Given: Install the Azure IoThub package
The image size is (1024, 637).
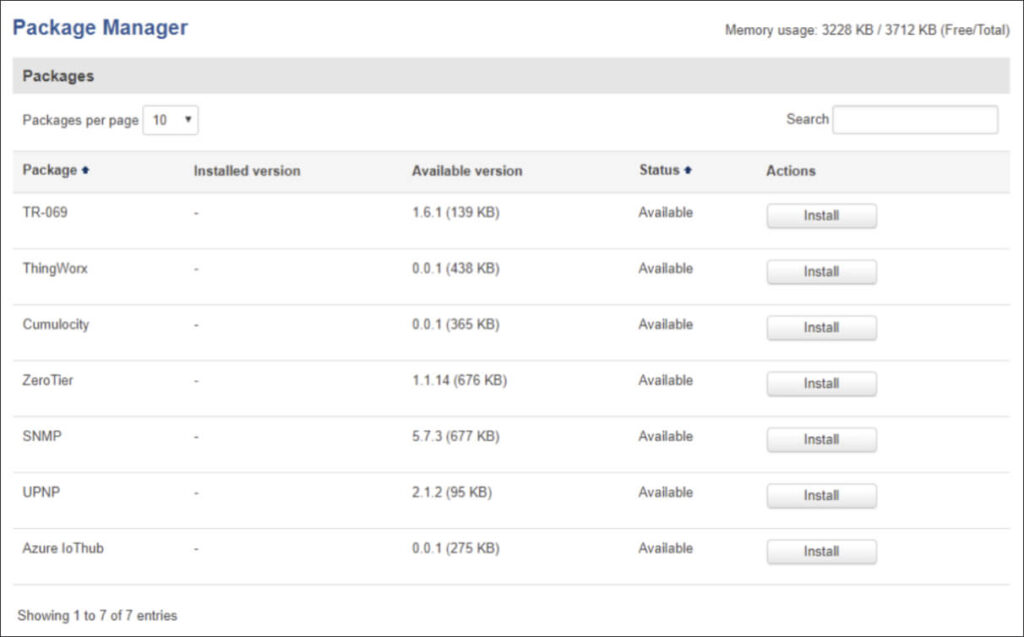Looking at the screenshot, I should [x=820, y=551].
